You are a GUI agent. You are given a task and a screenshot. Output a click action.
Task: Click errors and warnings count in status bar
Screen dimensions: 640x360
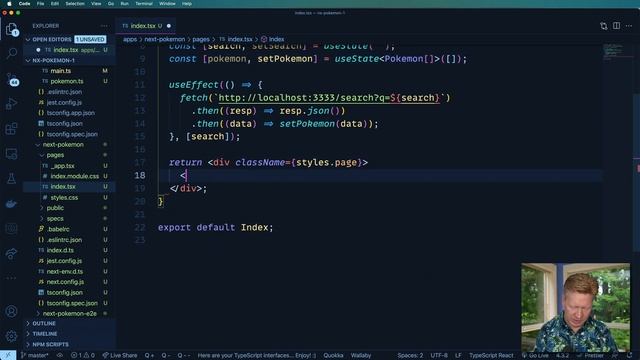(x=82, y=356)
